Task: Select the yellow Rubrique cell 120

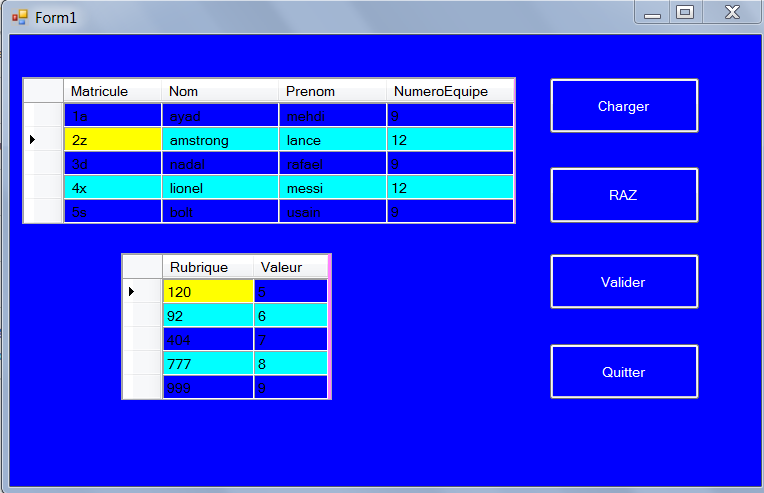Action: point(207,291)
